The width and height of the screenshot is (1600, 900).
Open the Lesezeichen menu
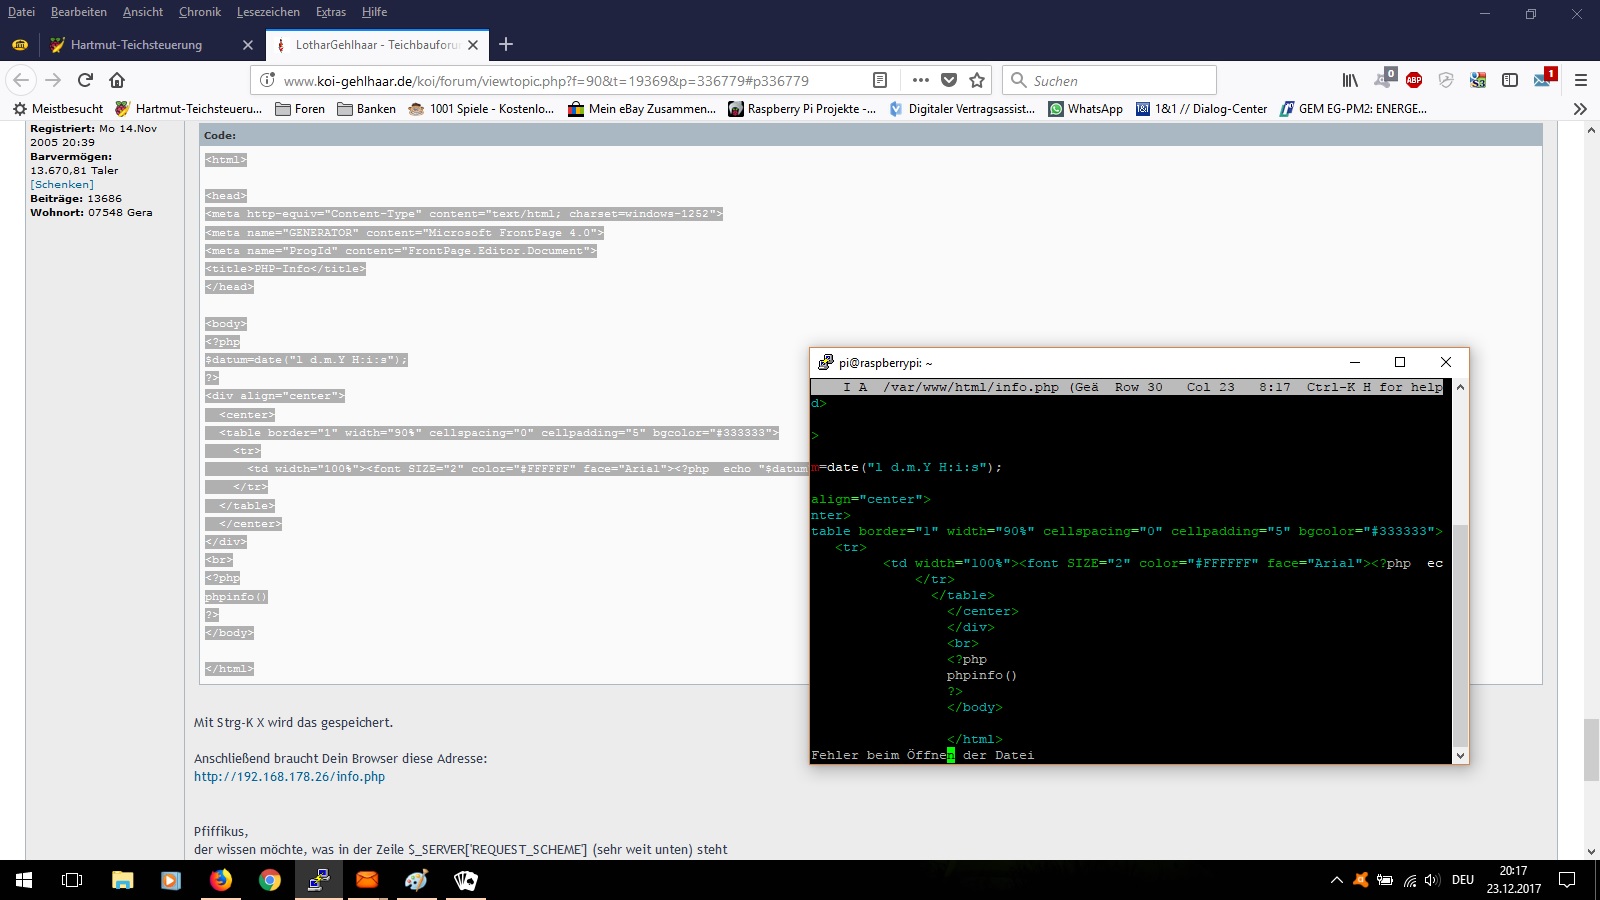268,12
